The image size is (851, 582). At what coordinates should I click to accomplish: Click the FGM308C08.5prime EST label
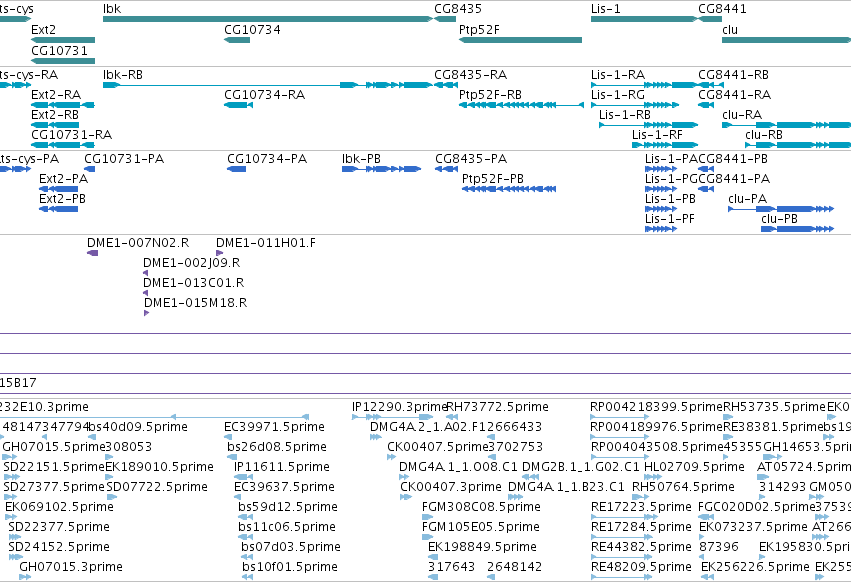[481, 507]
